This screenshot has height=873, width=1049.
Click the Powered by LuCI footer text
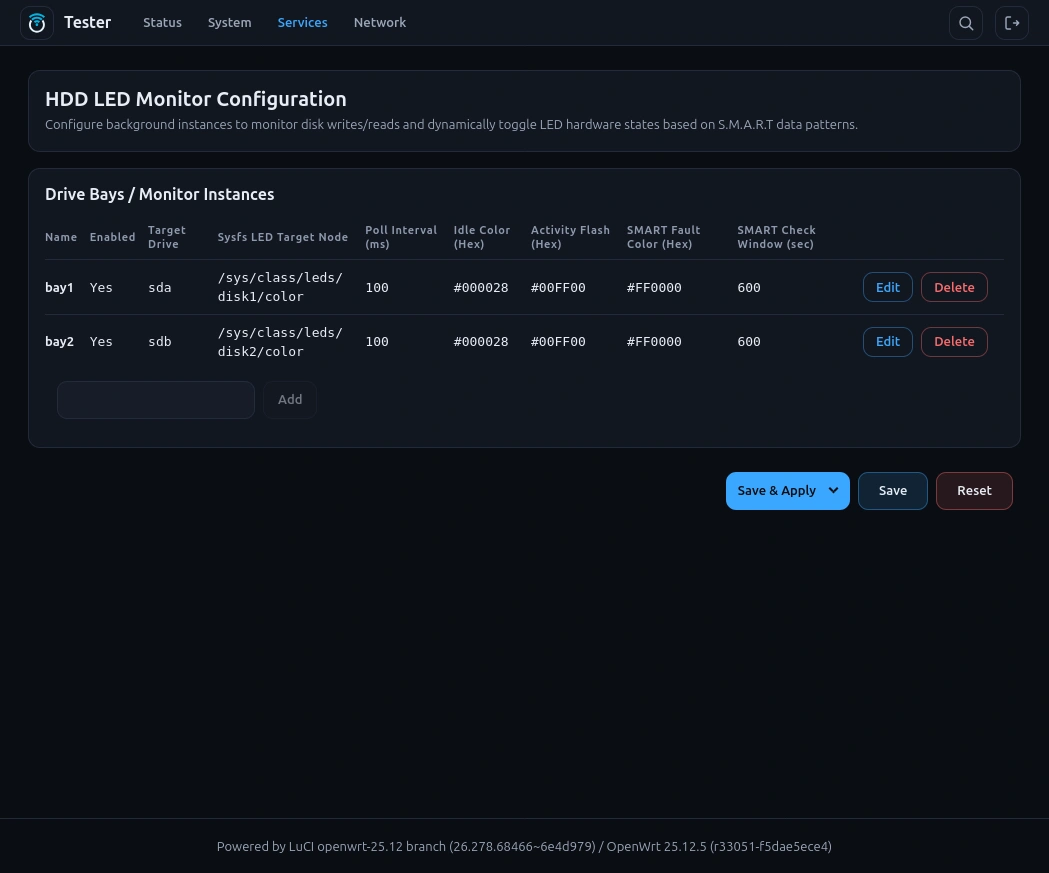click(524, 846)
